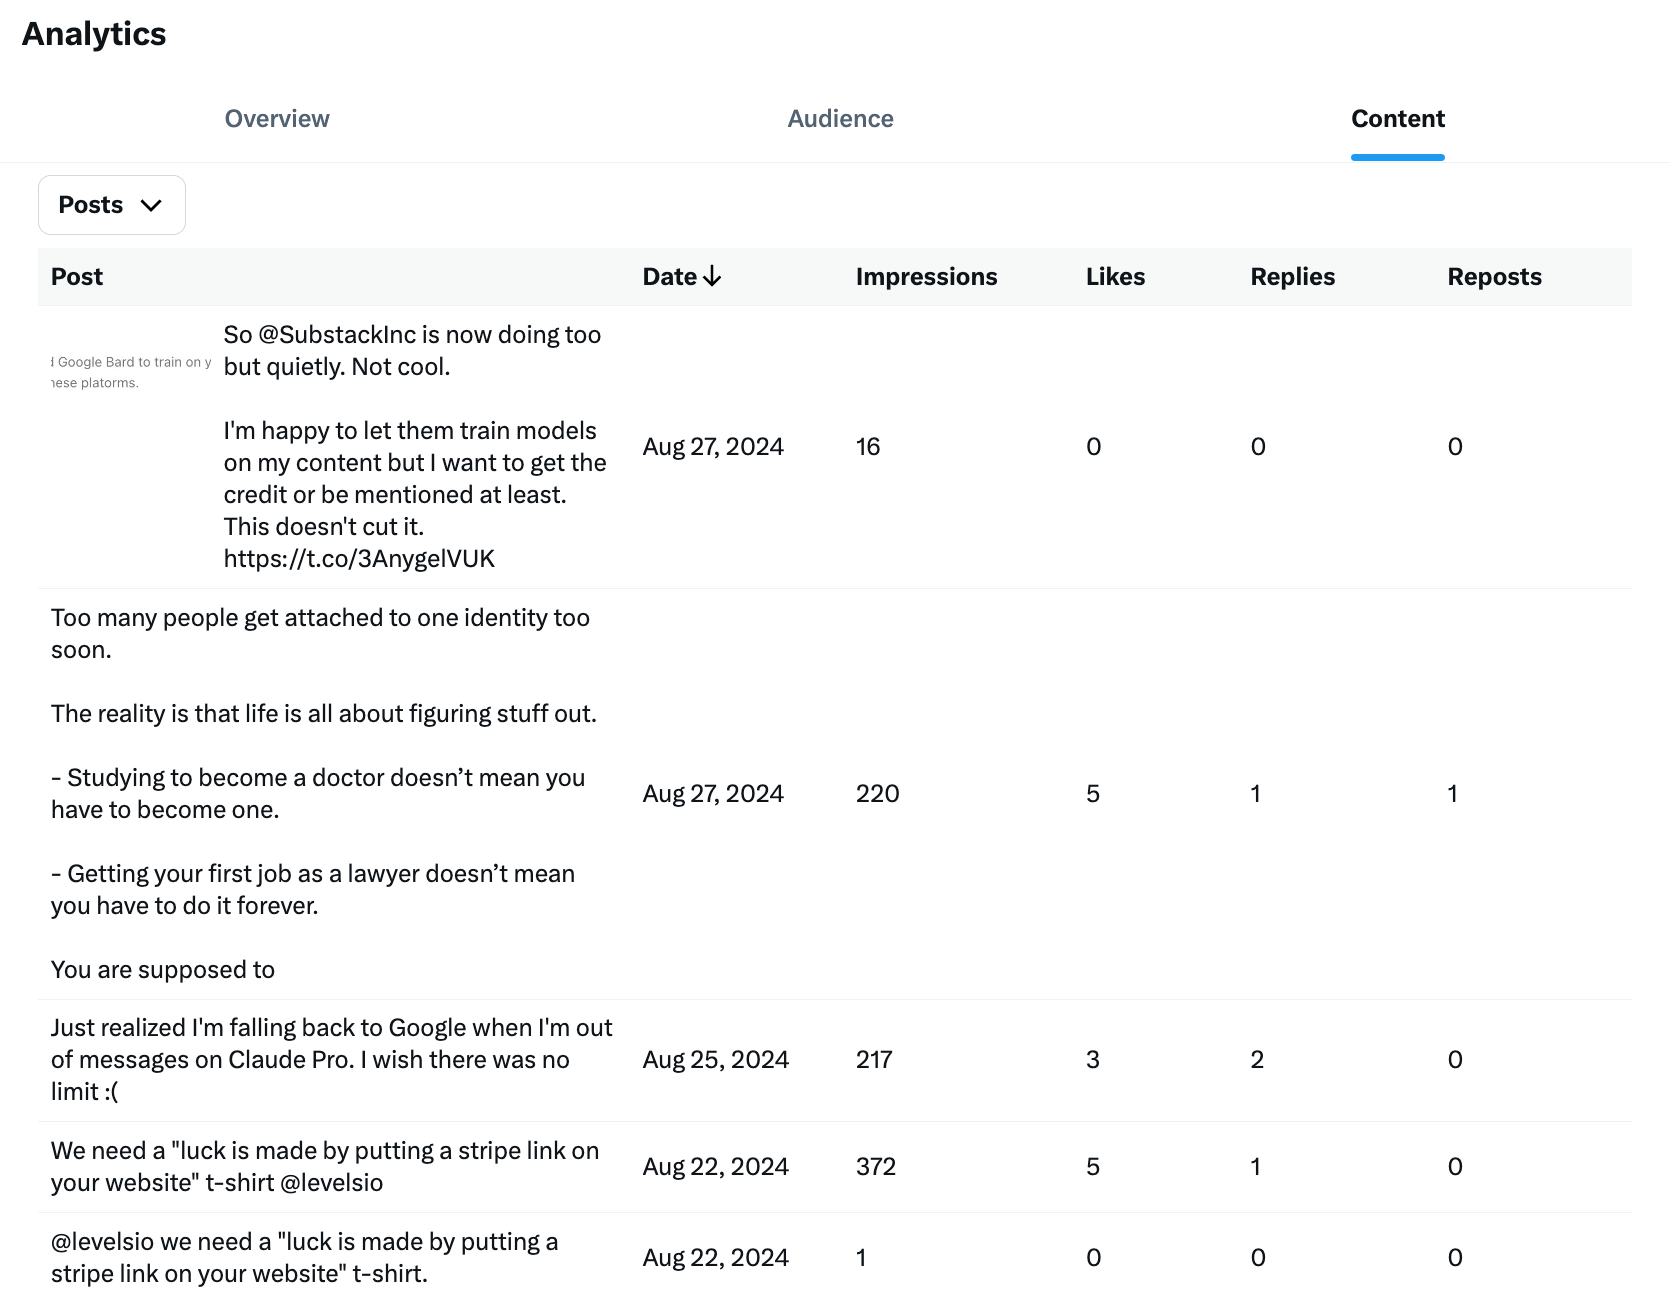Switch to the Overview tab
The height and width of the screenshot is (1300, 1670).
[277, 118]
